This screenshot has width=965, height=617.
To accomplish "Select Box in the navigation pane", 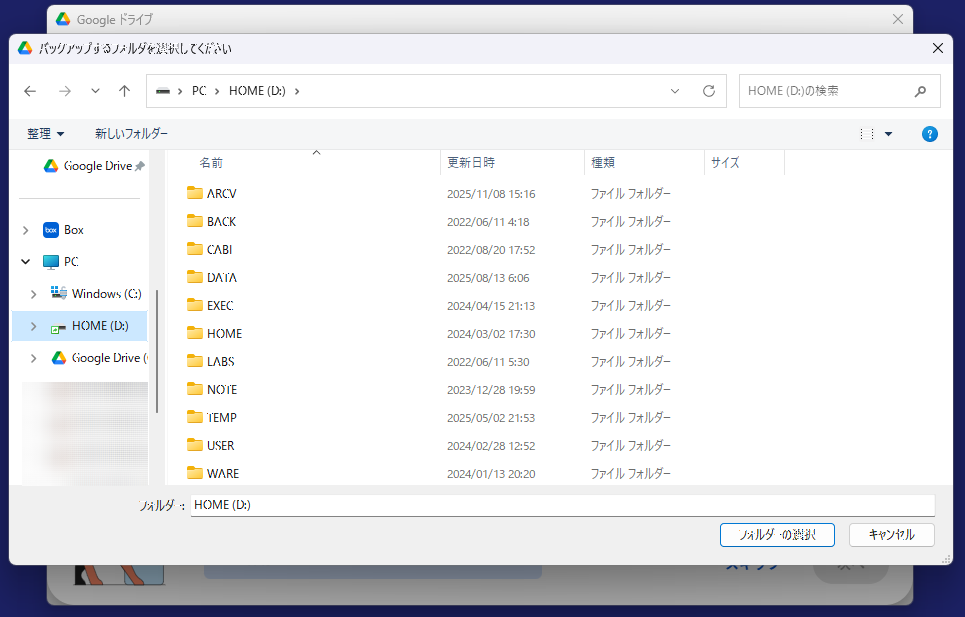I will click(x=73, y=230).
